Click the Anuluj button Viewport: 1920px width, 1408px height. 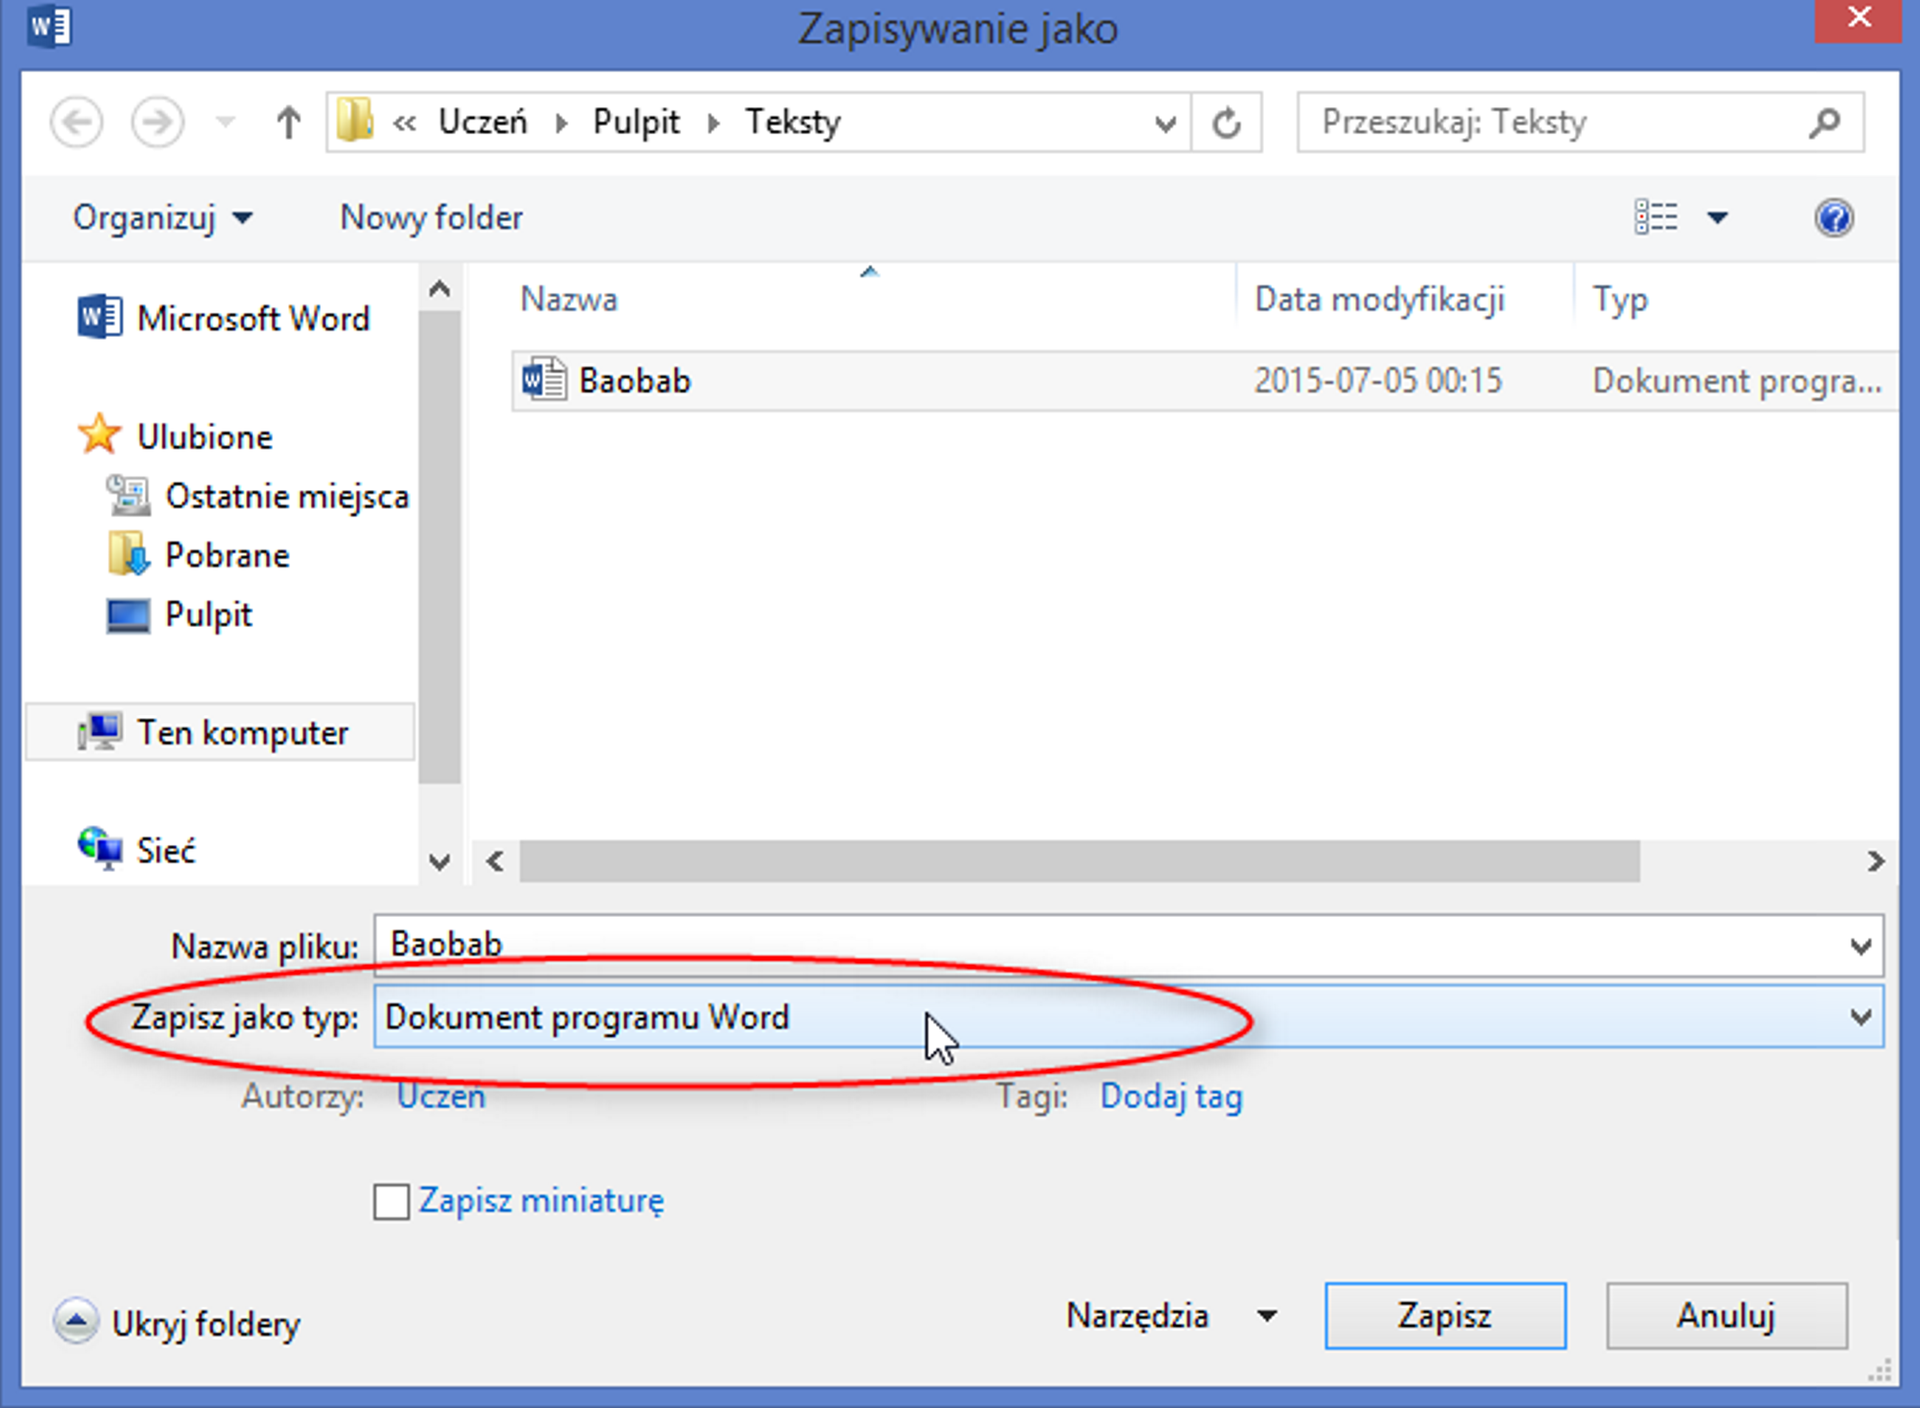click(1726, 1316)
